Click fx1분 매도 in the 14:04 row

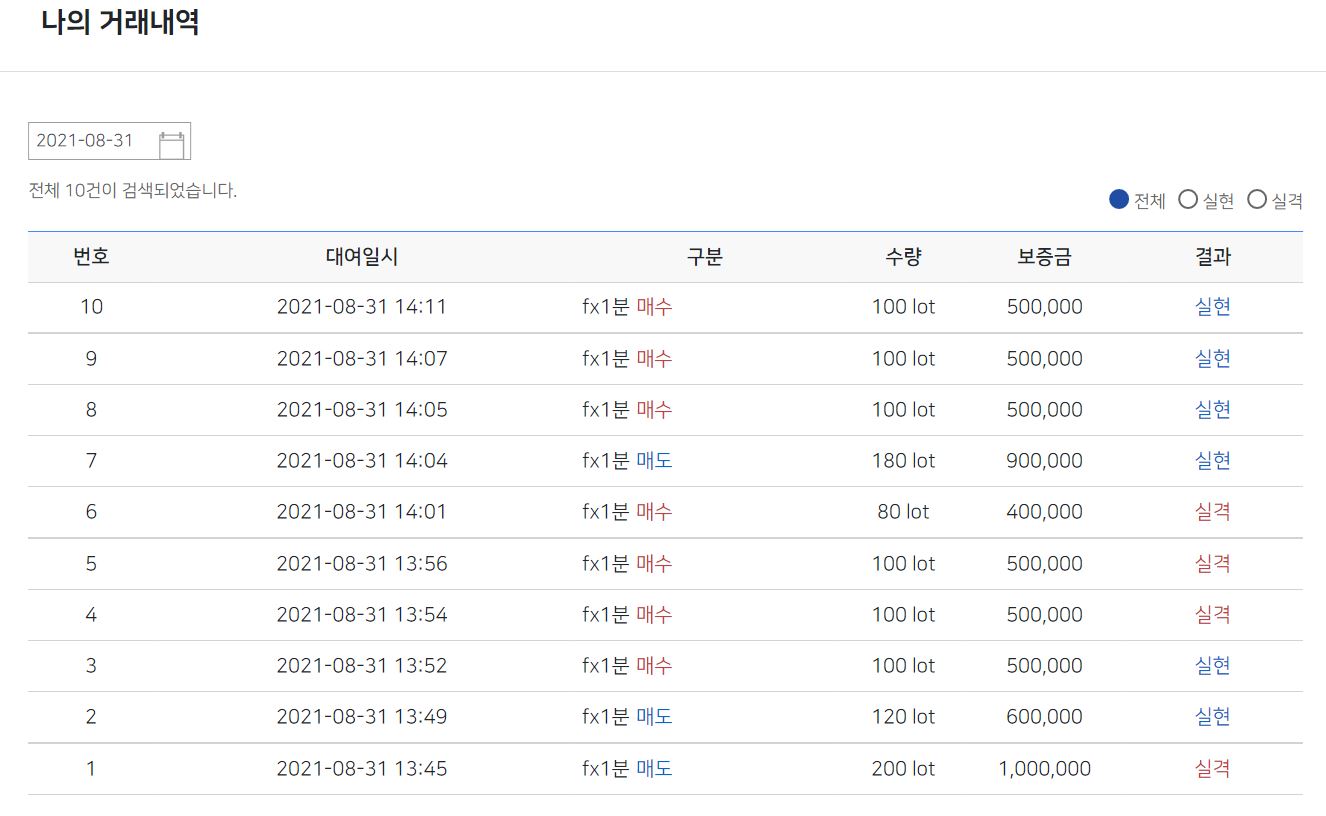tap(627, 460)
